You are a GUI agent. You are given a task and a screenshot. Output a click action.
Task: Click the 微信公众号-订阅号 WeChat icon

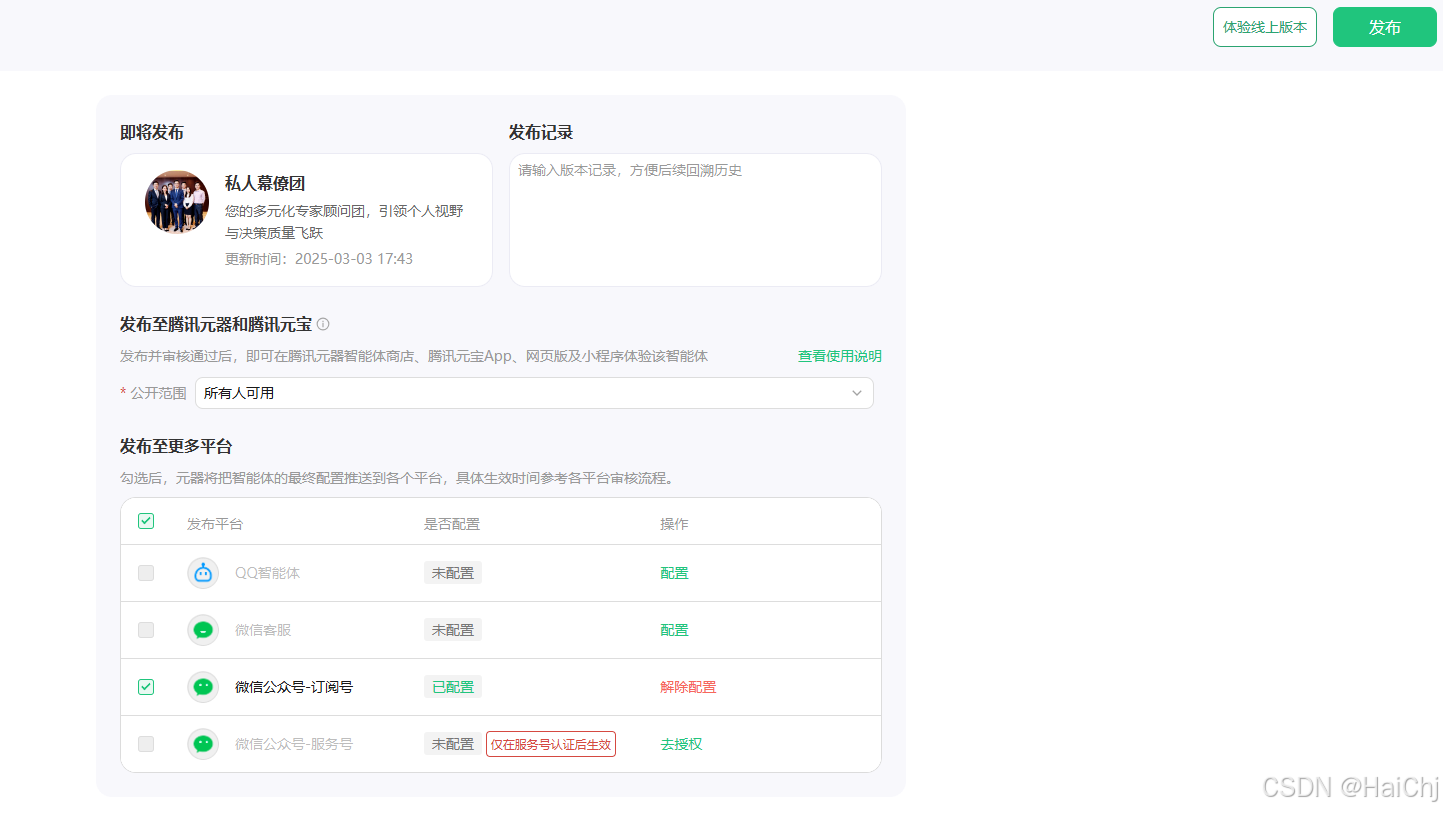click(x=203, y=687)
